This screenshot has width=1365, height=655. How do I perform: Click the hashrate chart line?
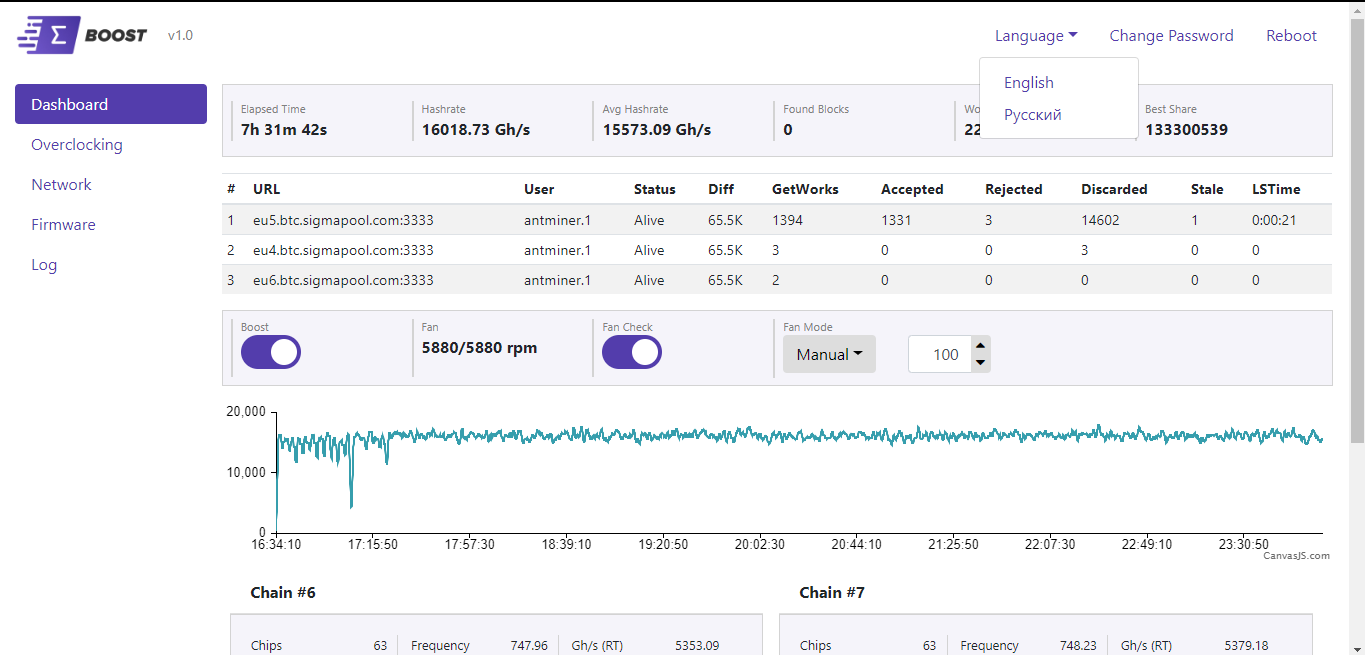800,436
